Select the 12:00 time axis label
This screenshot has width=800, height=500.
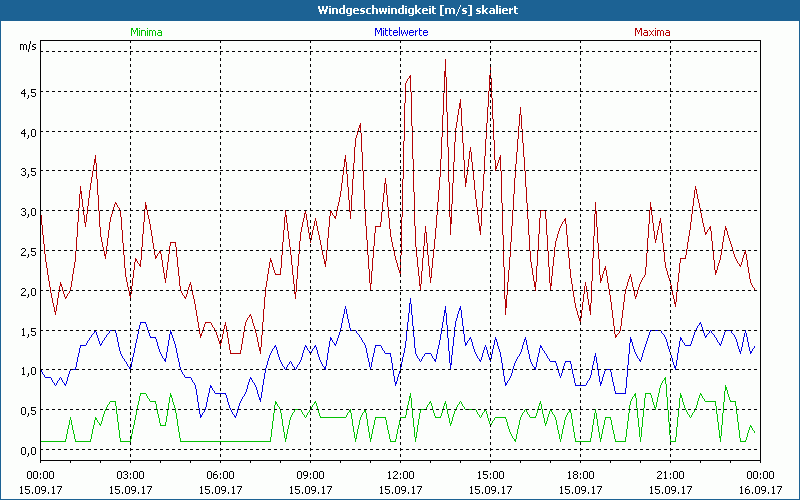point(400,475)
